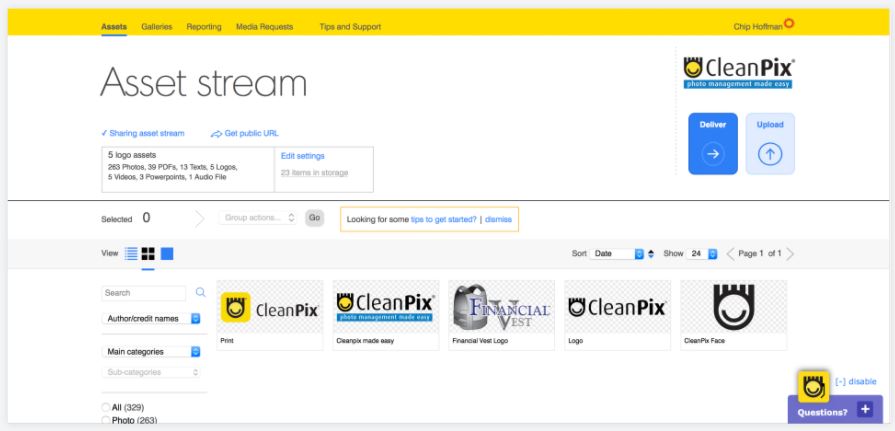Image resolution: width=895 pixels, height=431 pixels.
Task: Click the Selected 0 counter
Action: coord(126,218)
